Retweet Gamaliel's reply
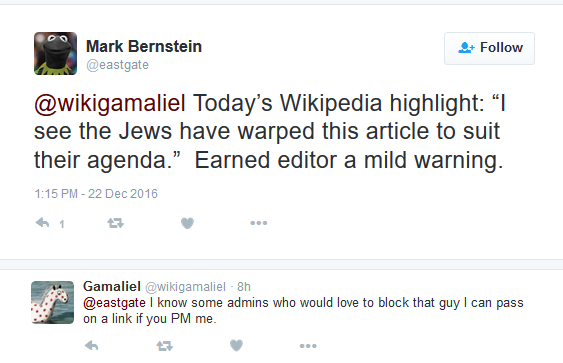563x363 pixels. tap(165, 346)
